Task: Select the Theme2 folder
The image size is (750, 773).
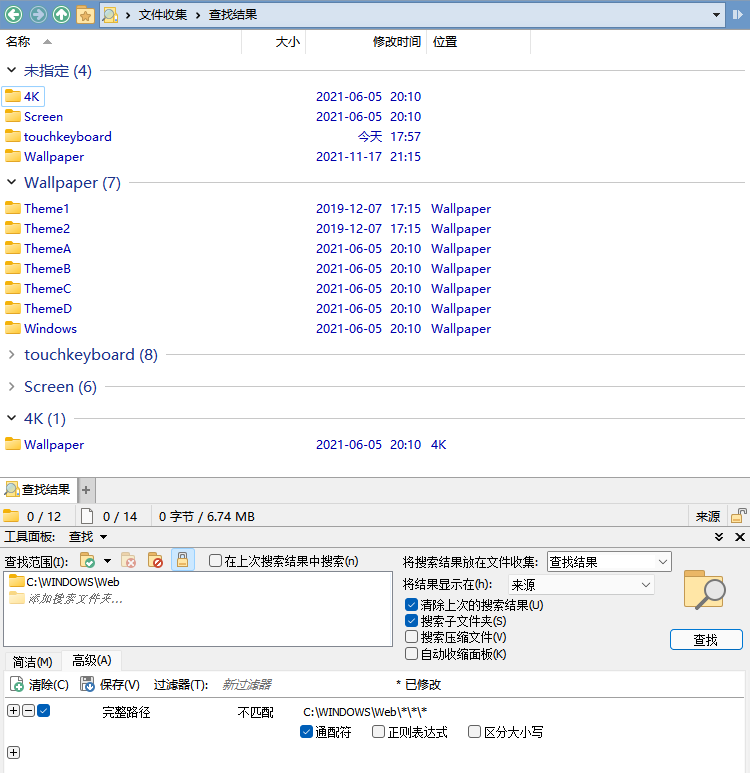Action: (x=37, y=229)
